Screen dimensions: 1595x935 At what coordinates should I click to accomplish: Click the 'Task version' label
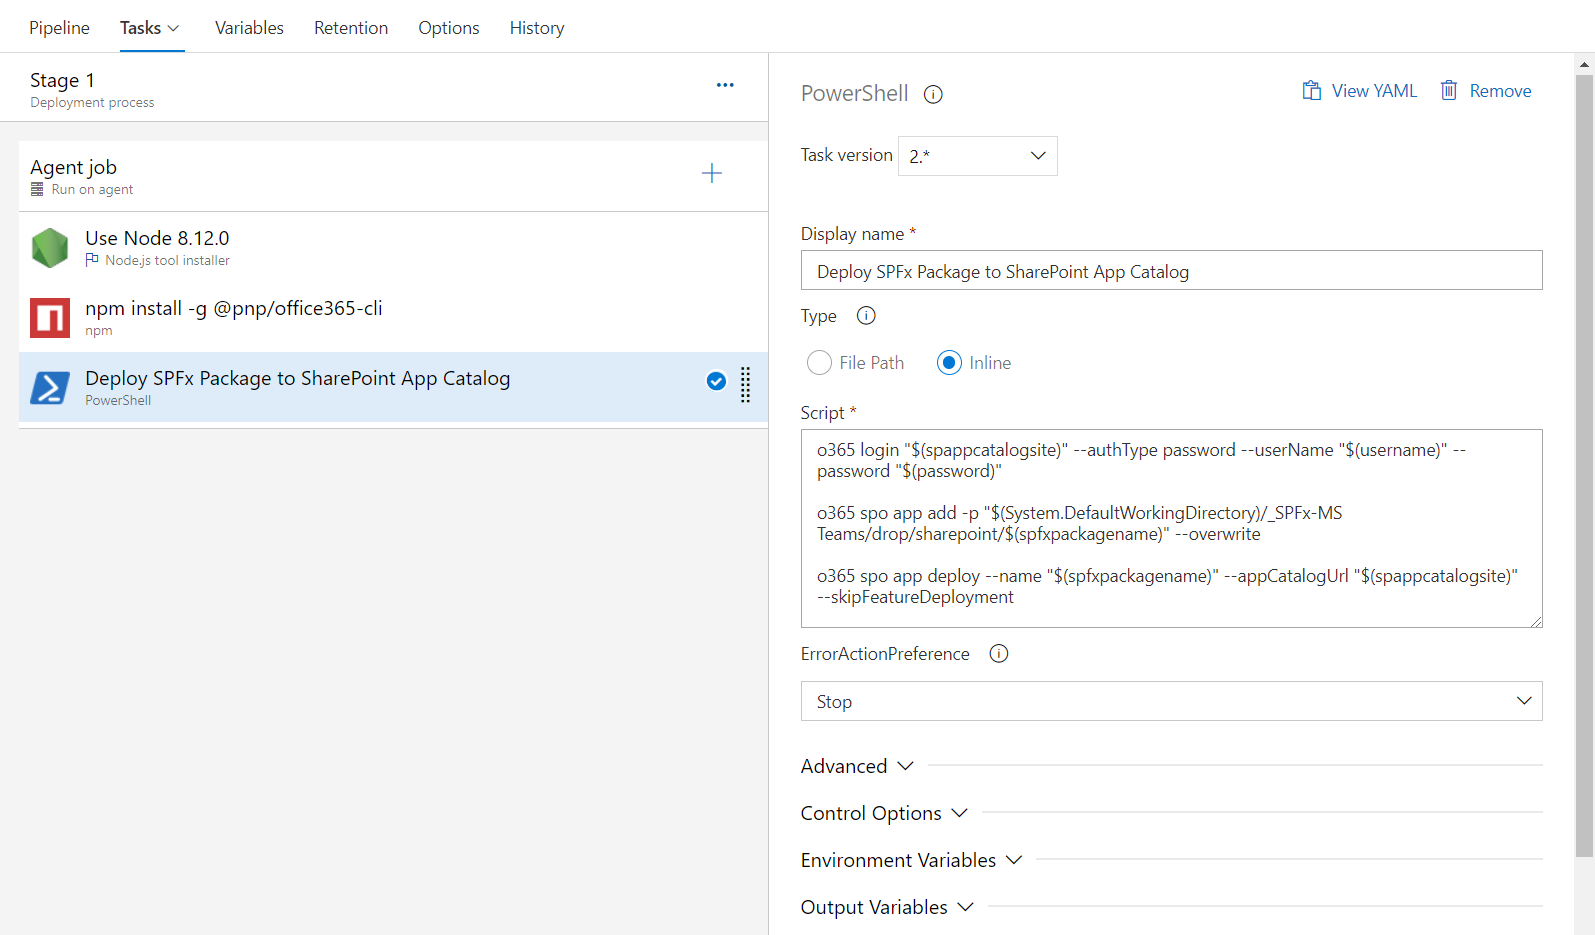click(846, 155)
